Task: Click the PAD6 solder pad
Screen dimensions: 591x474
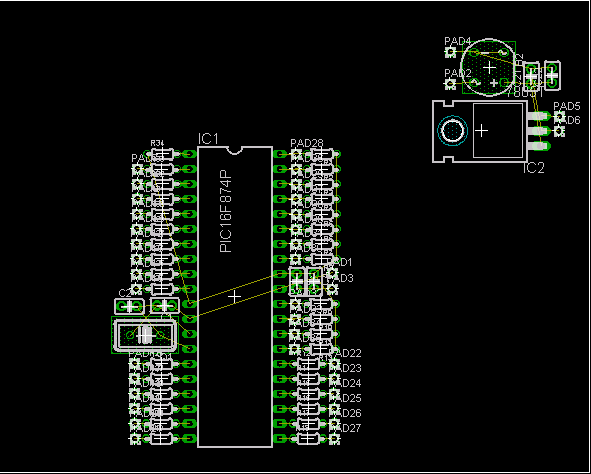Action: [x=560, y=131]
